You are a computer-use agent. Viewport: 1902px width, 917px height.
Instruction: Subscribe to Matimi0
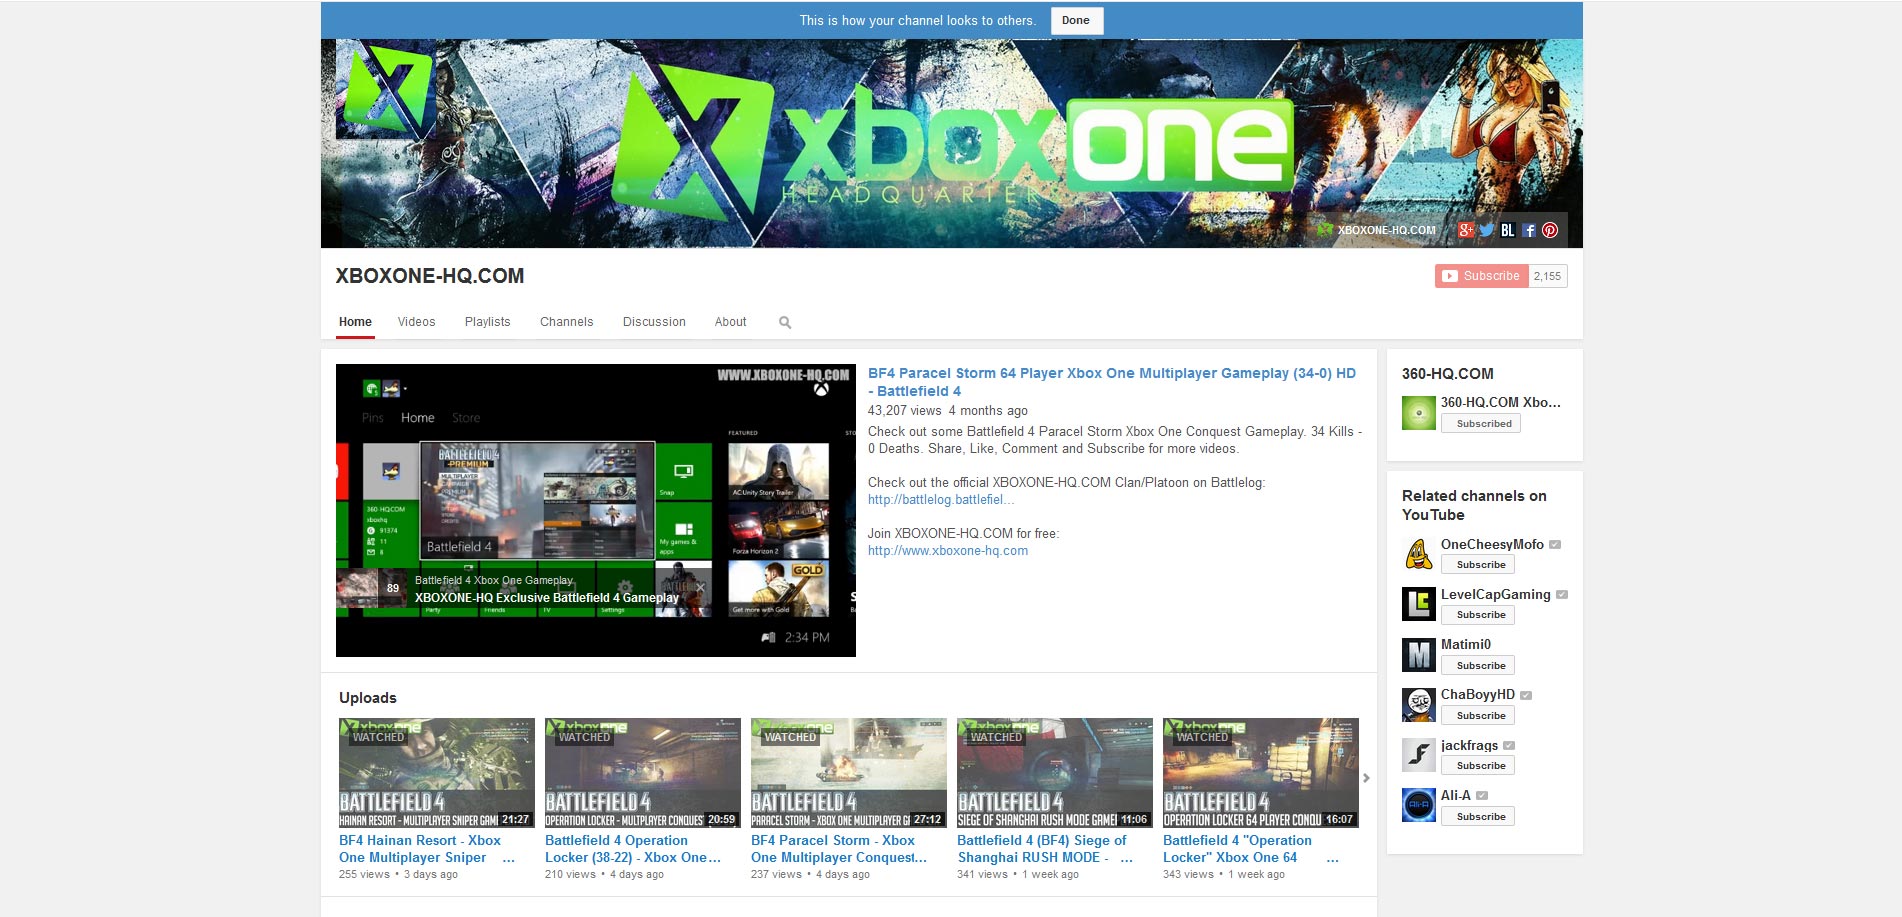1477,666
